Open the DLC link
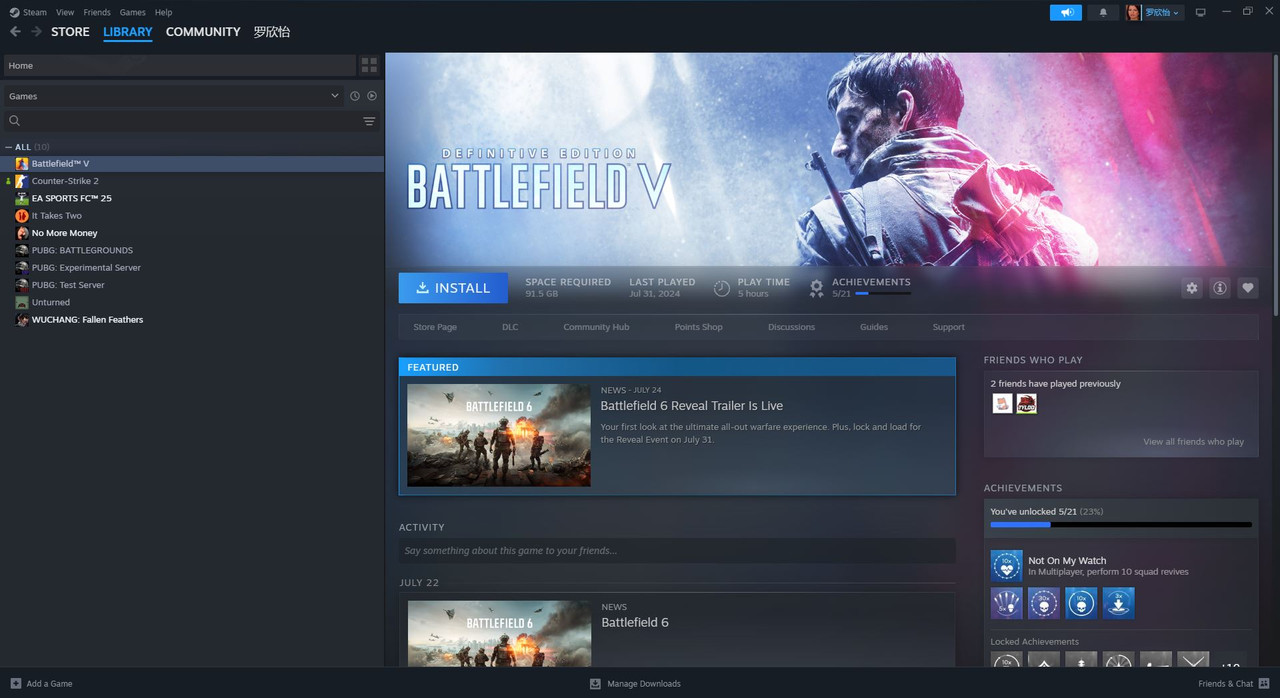Image resolution: width=1280 pixels, height=698 pixels. coord(510,327)
